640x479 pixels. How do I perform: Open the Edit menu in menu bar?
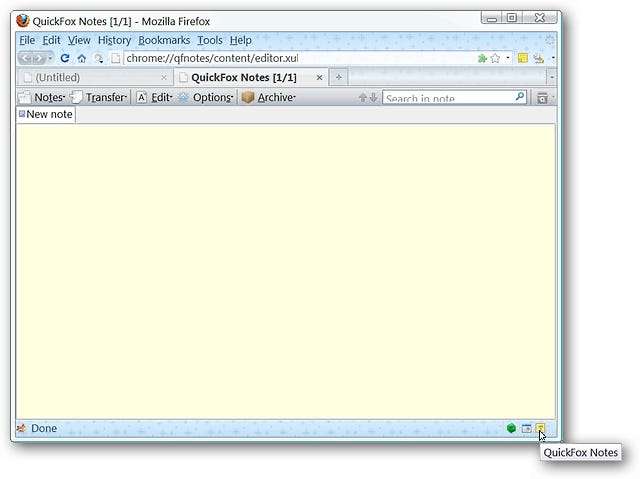(x=51, y=40)
